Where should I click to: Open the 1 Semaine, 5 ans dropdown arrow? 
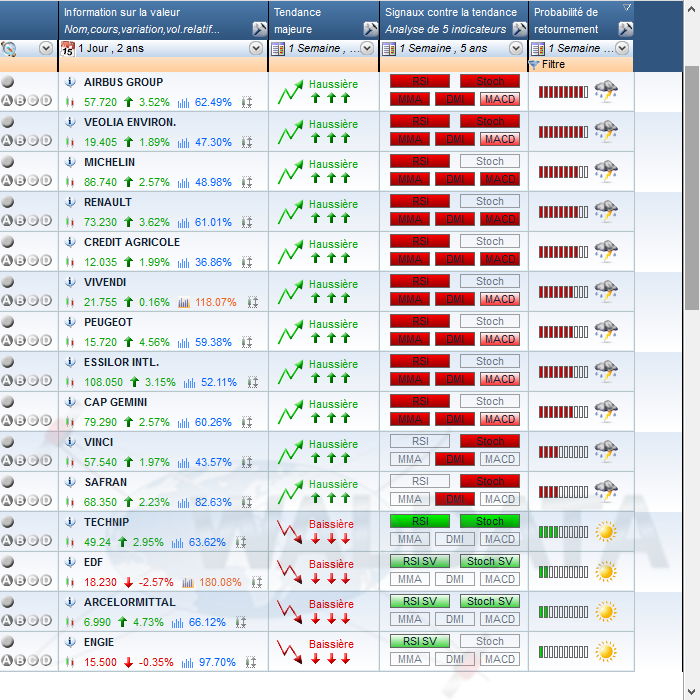516,48
